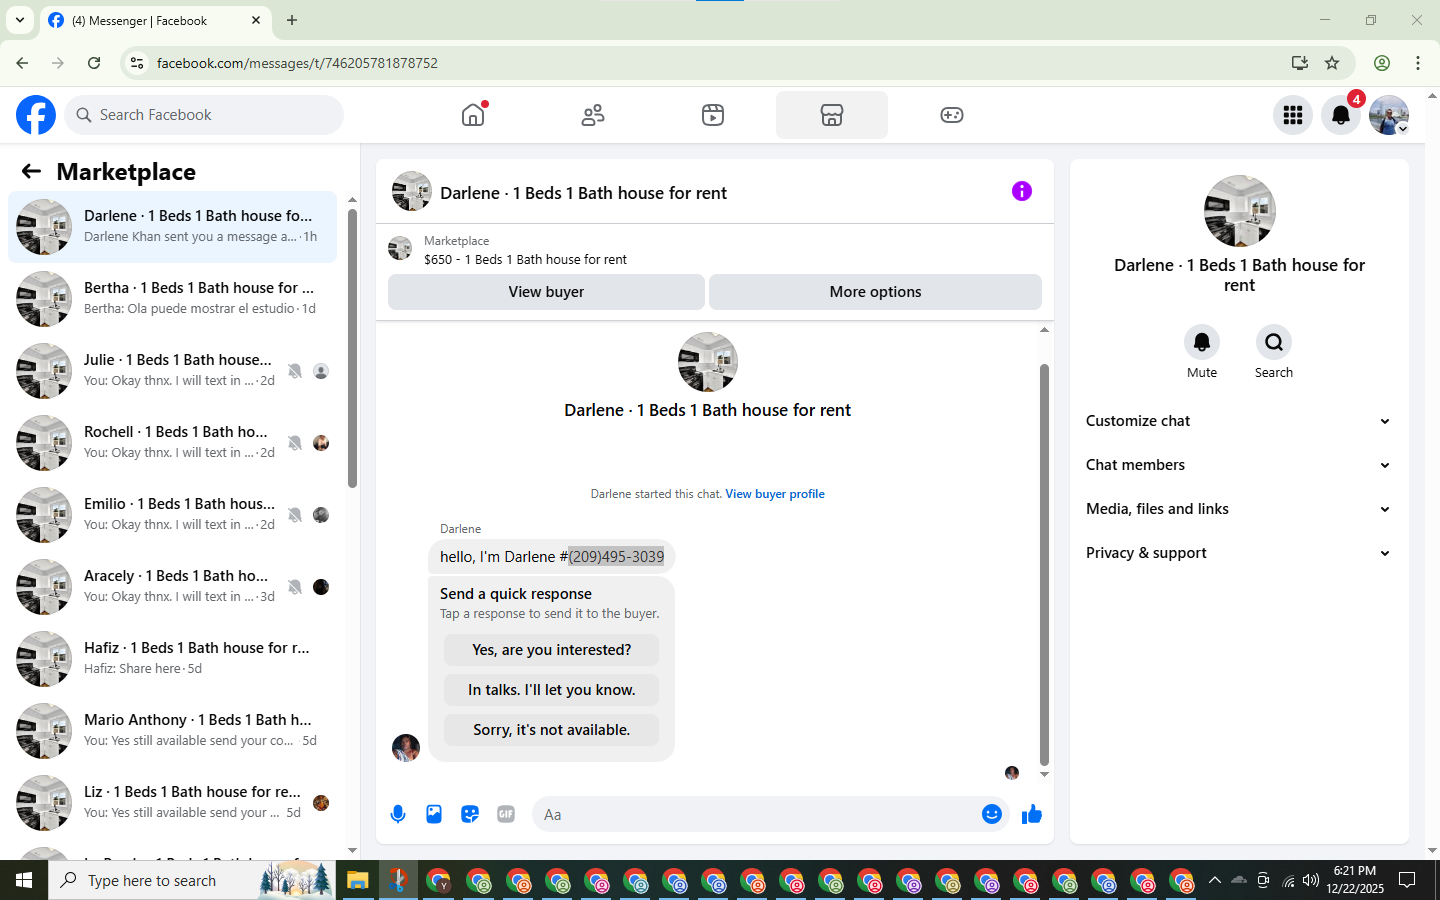This screenshot has height=900, width=1440.
Task: Open the tab search dropdown arrow
Action: click(x=19, y=20)
